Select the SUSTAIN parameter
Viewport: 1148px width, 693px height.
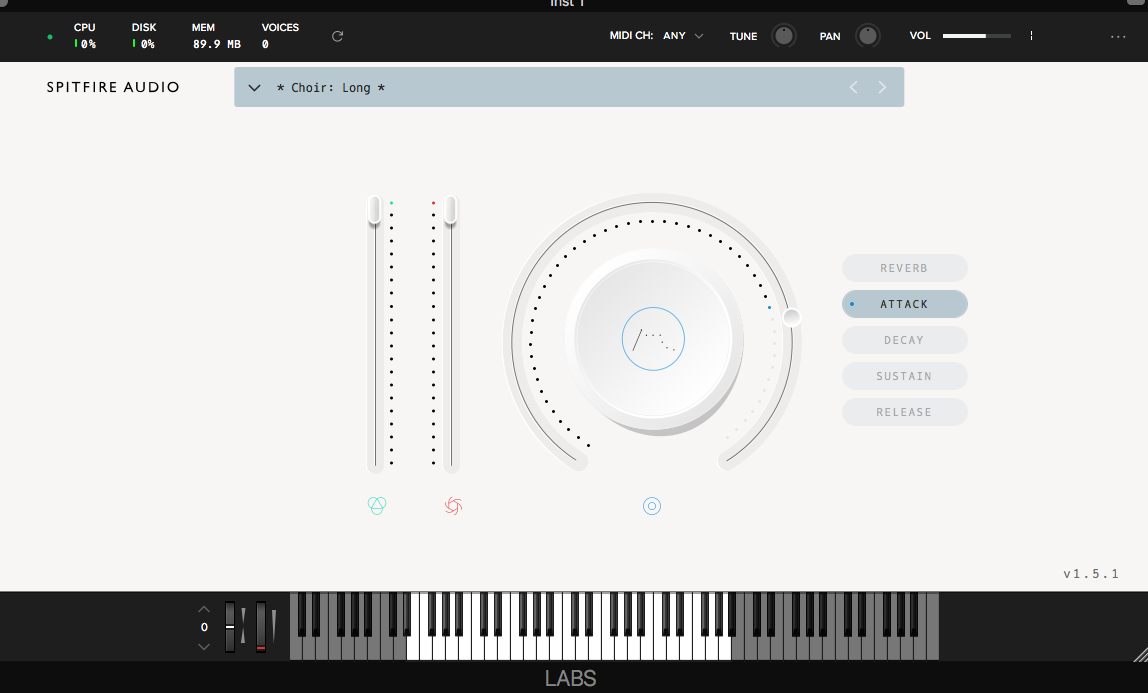[x=904, y=375]
